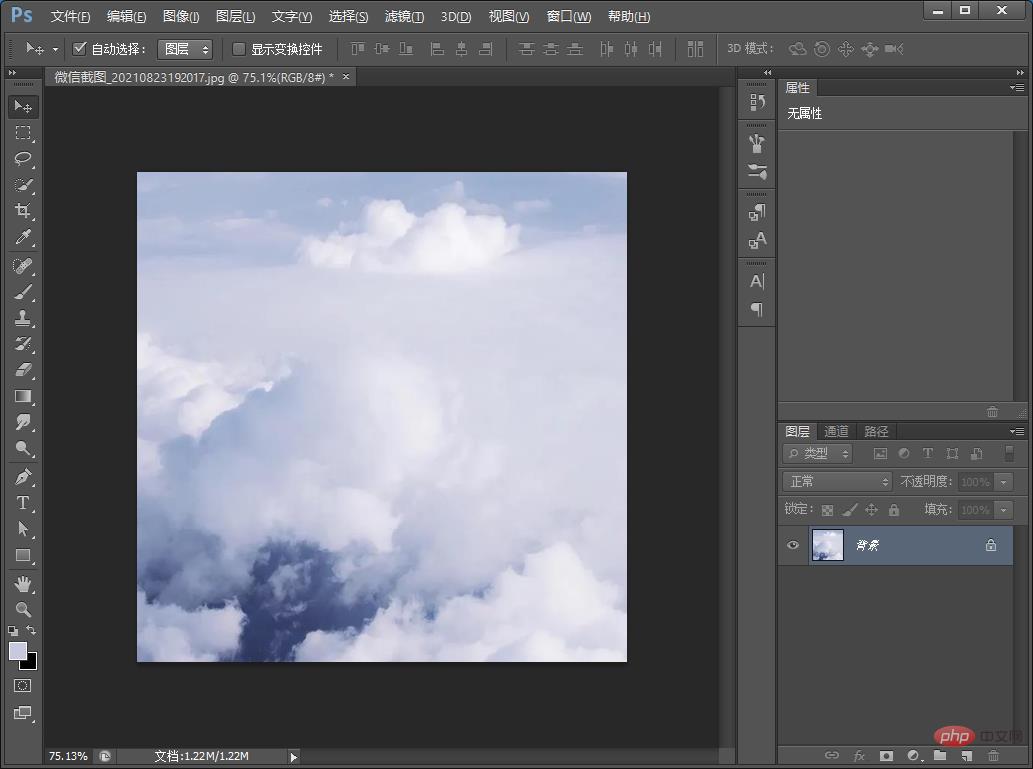This screenshot has width=1033, height=769.
Task: Hide the 背景 layer with eye icon
Action: (x=793, y=546)
